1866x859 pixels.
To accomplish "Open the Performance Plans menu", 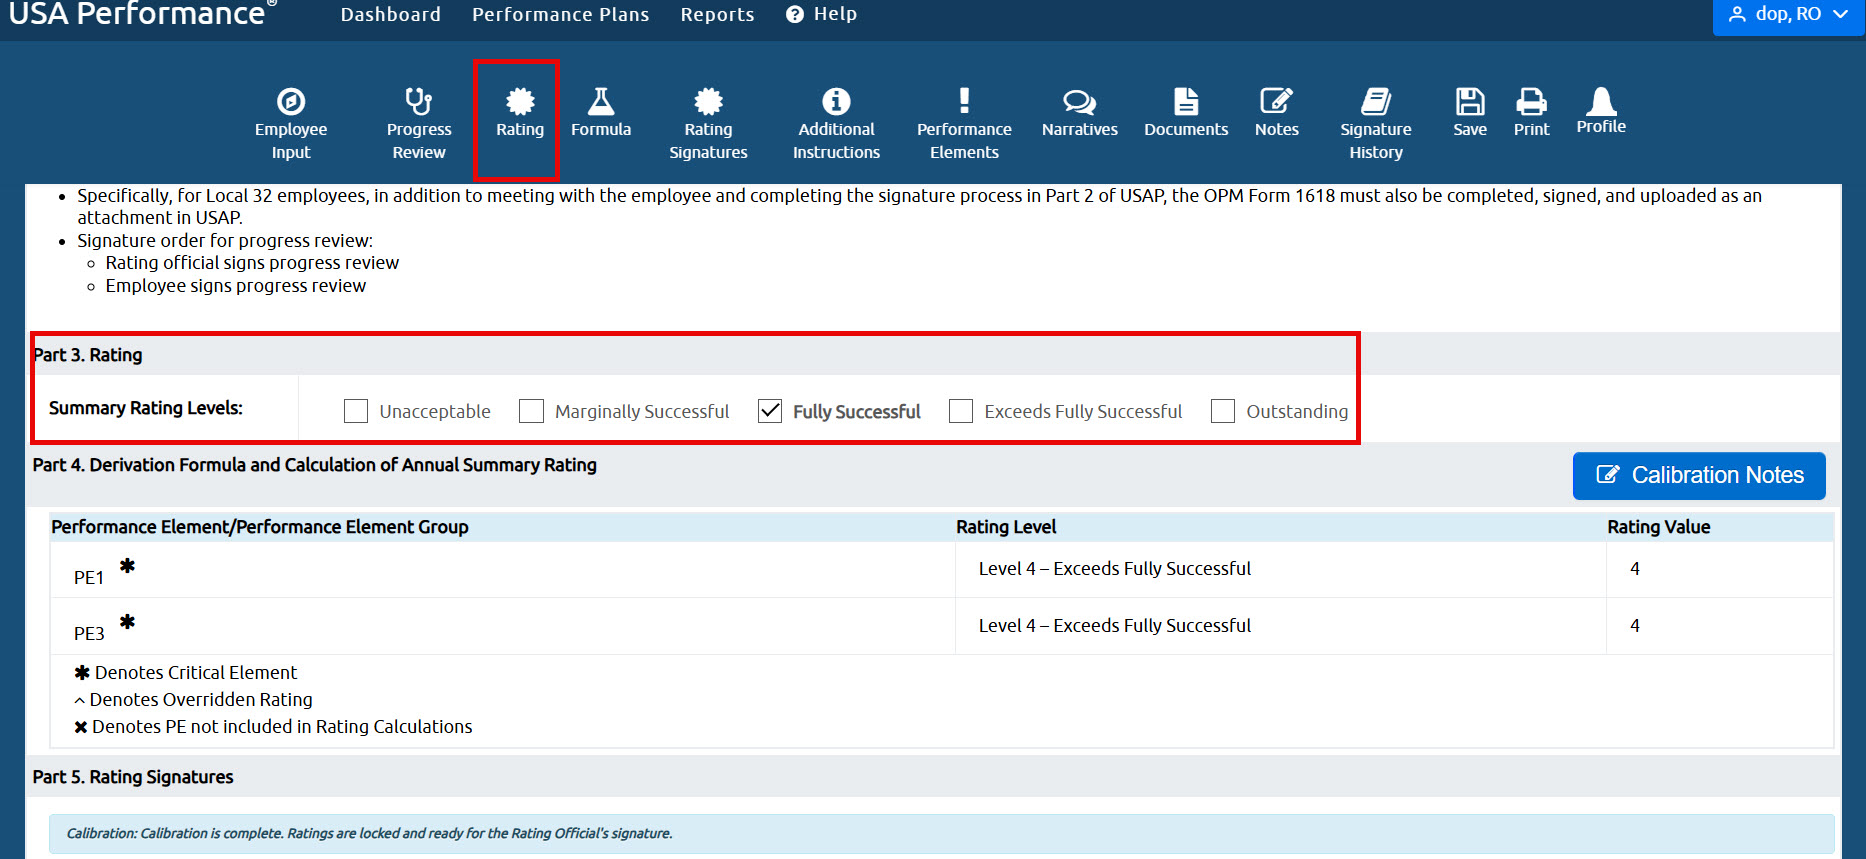I will coord(561,14).
